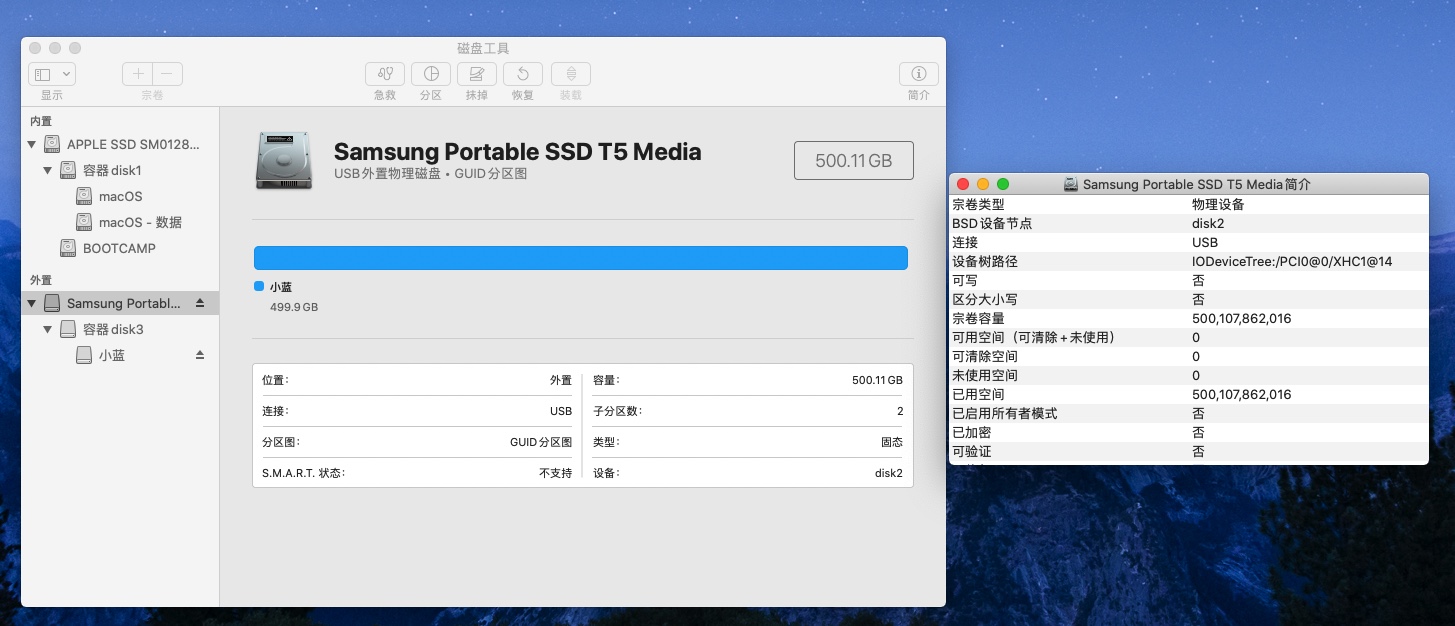Open the Info (简介) panel button
Screen dimensions: 1455x626
918,74
